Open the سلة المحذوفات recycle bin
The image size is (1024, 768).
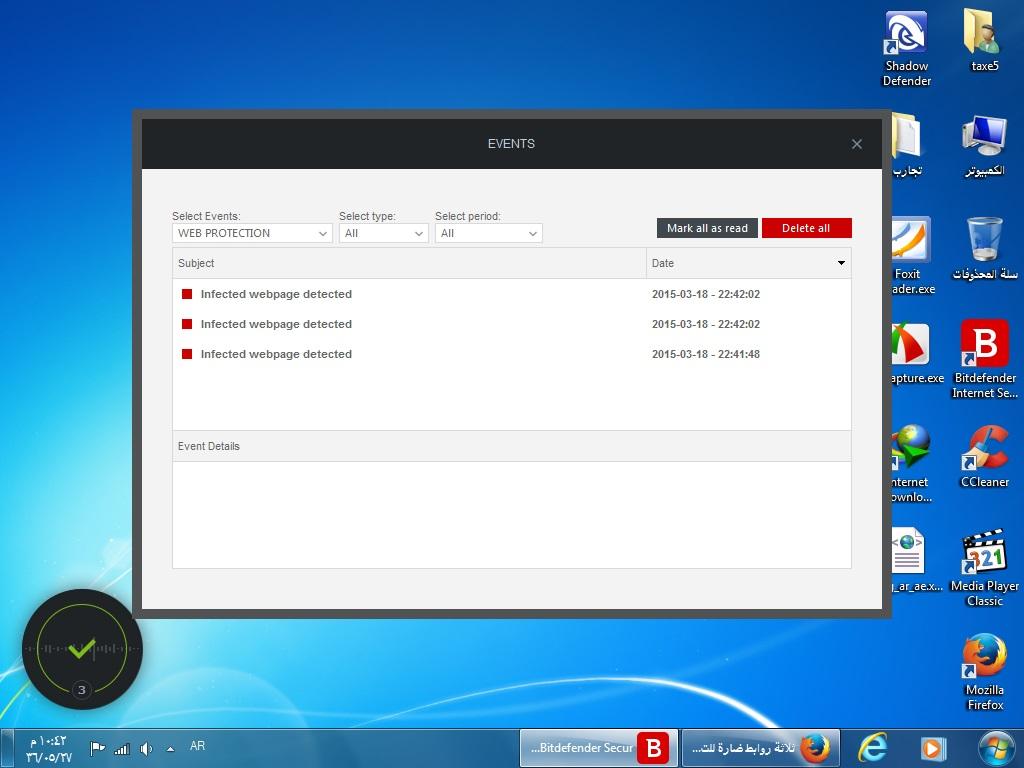coord(984,249)
